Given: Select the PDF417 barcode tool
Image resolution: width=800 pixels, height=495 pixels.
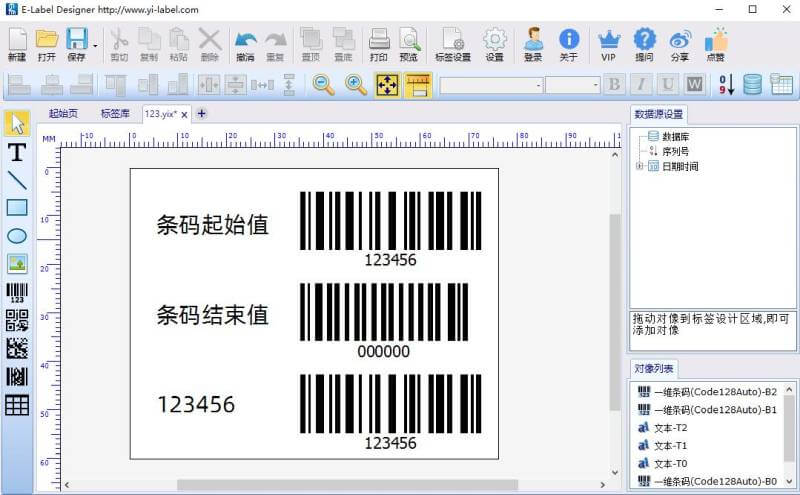Looking at the screenshot, I should [17, 377].
